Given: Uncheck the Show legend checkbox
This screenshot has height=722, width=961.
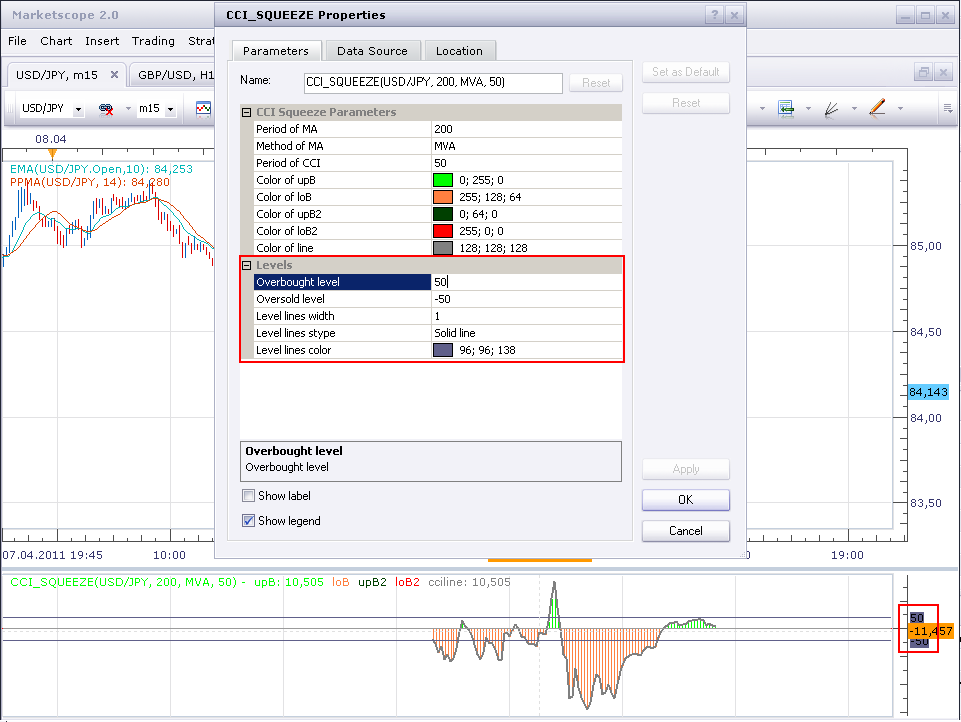Looking at the screenshot, I should point(248,521).
